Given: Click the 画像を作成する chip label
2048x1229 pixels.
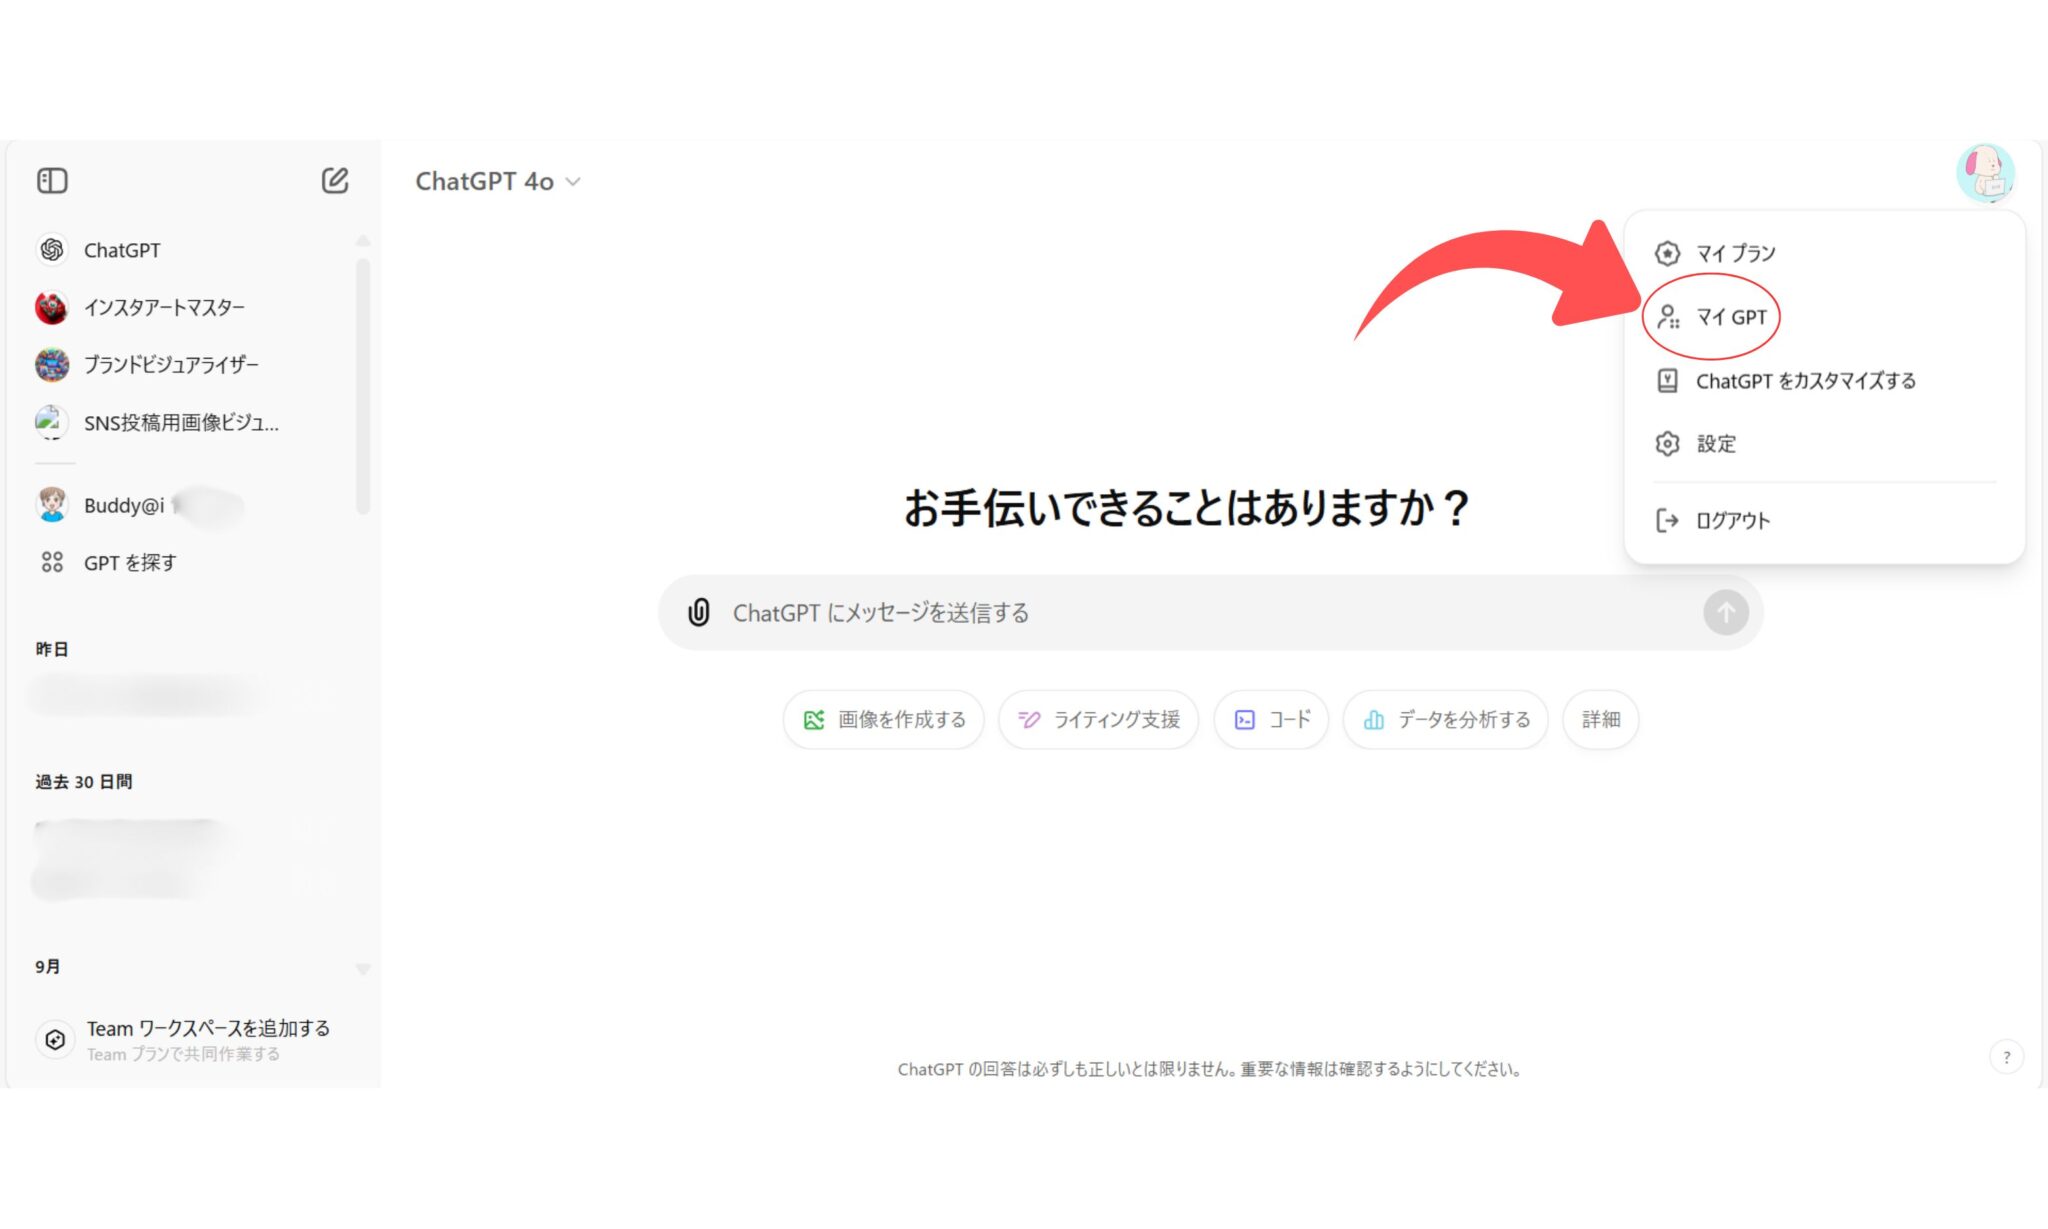Looking at the screenshot, I should point(902,720).
